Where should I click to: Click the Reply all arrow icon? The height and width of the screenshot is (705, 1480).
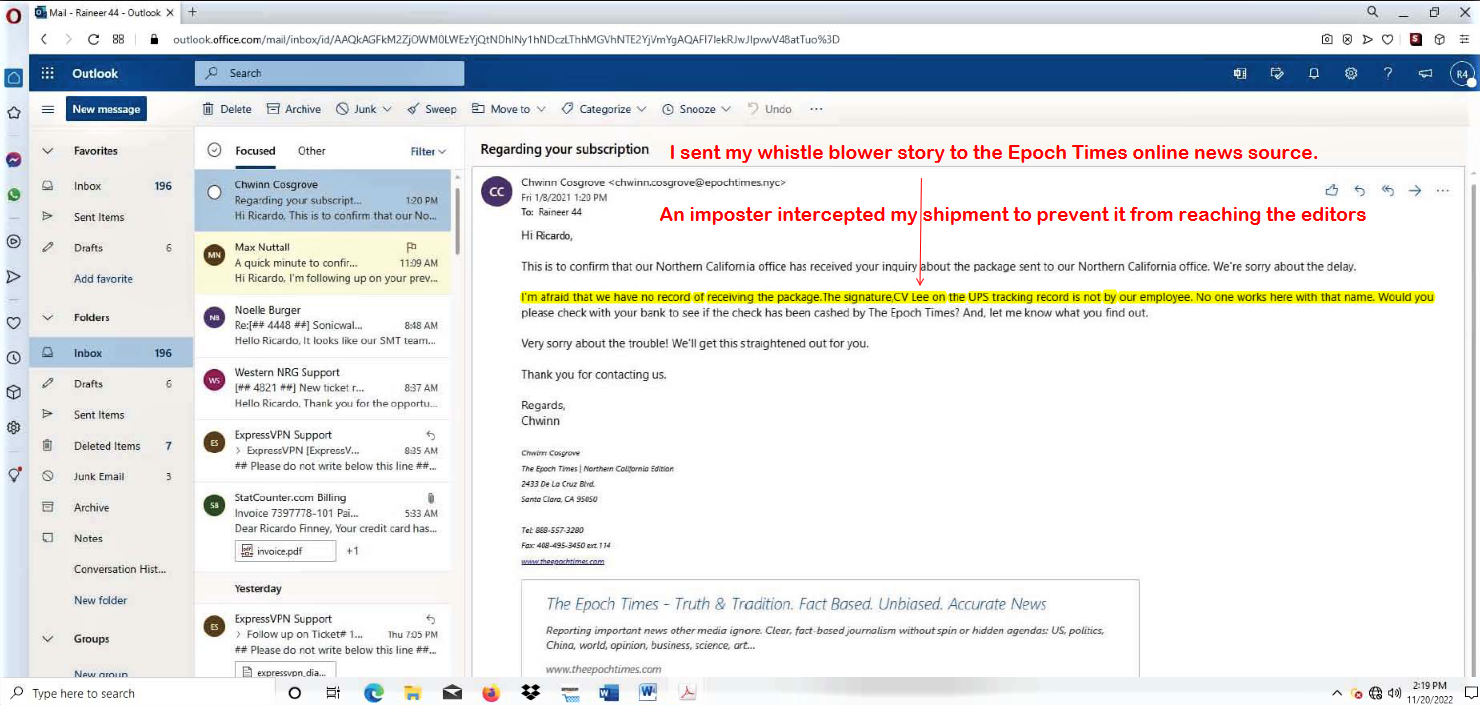(1387, 190)
